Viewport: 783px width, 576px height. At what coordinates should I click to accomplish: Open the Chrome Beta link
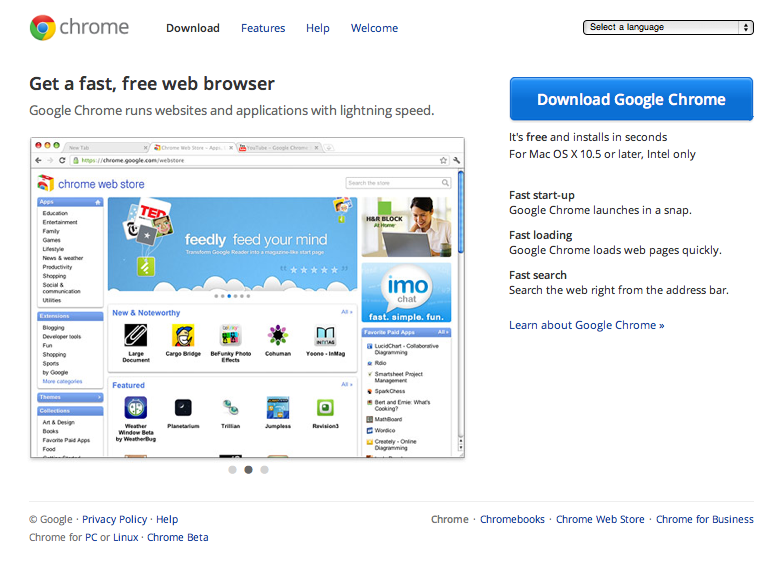[178, 538]
